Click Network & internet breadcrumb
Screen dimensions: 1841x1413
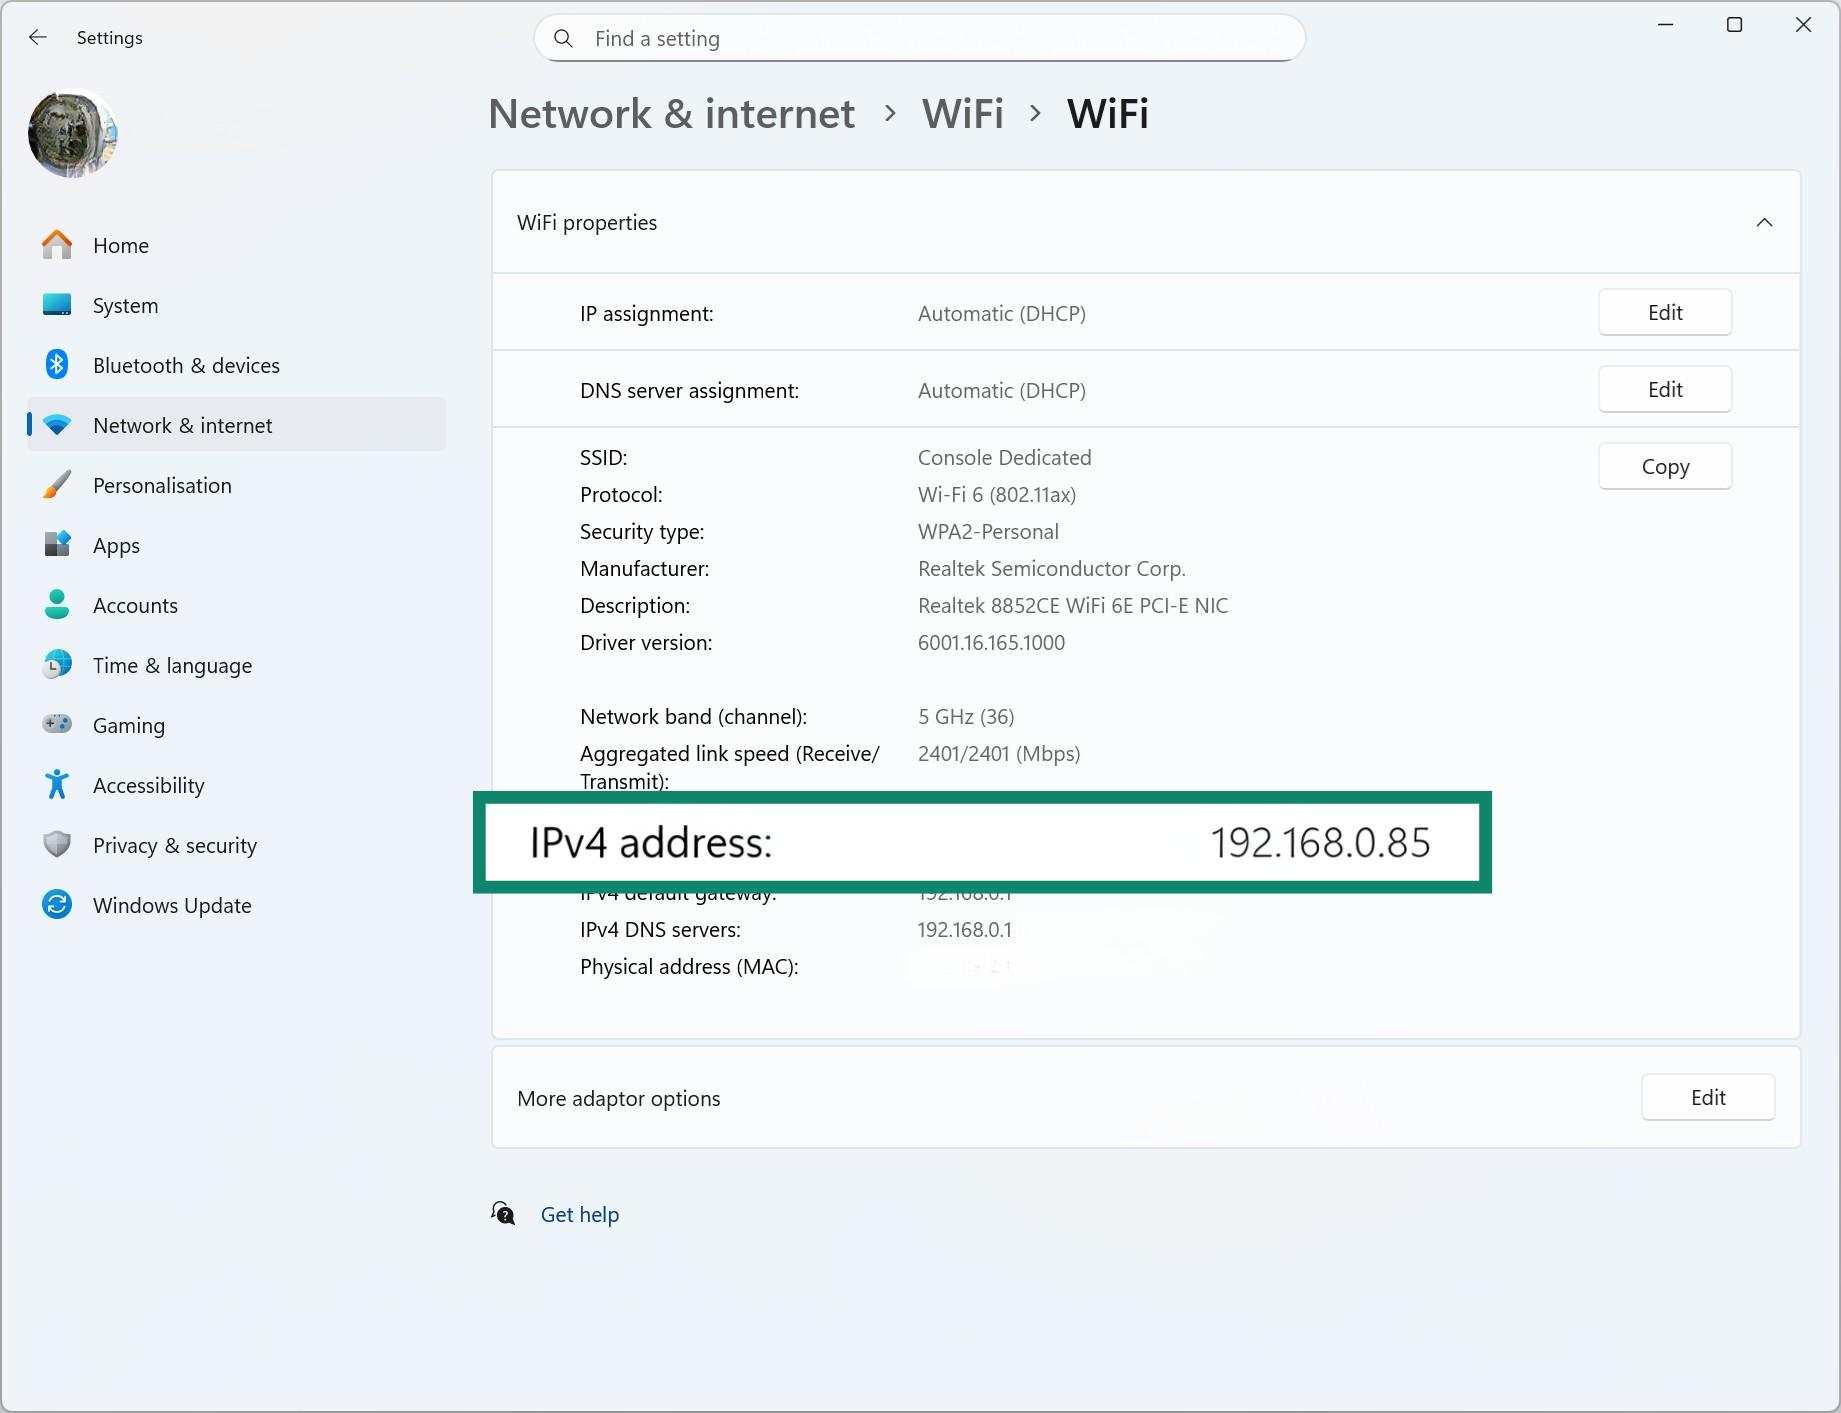click(672, 114)
